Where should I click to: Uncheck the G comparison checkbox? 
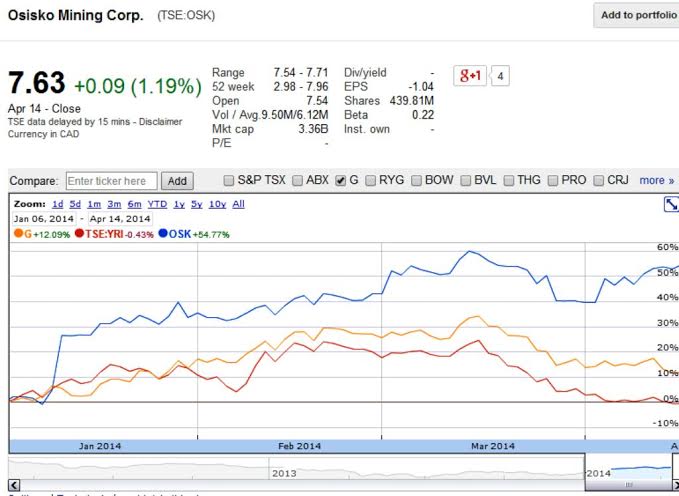click(x=341, y=181)
